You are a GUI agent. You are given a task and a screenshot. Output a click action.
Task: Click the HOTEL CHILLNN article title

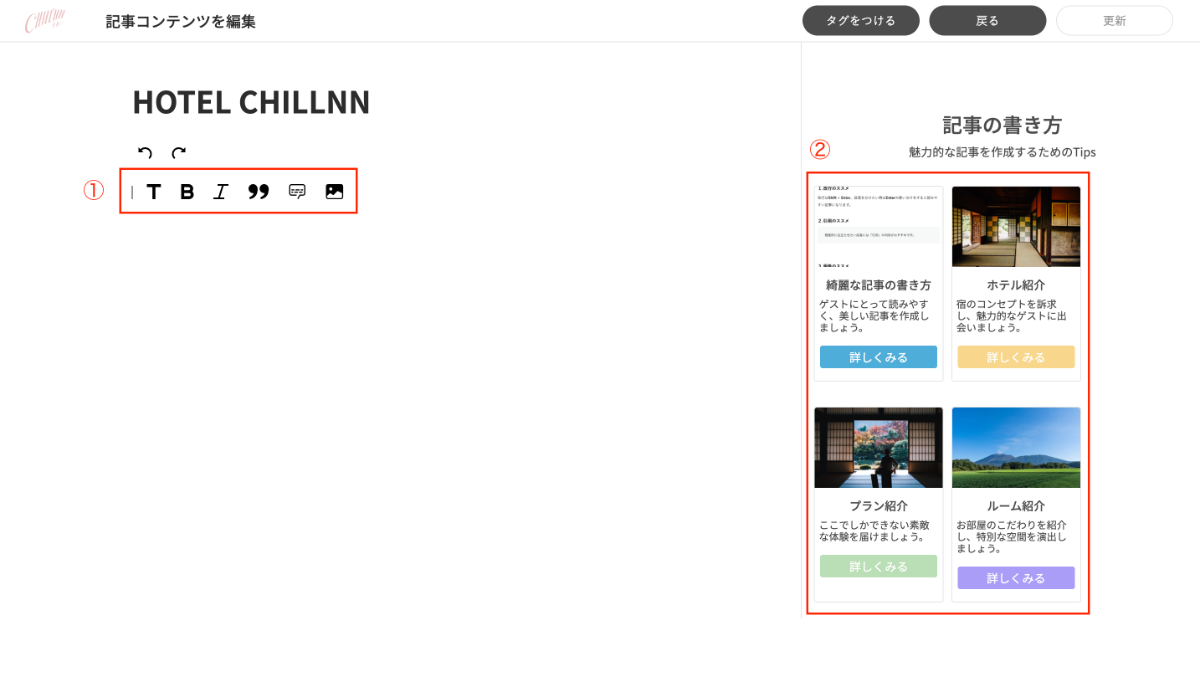coord(251,102)
